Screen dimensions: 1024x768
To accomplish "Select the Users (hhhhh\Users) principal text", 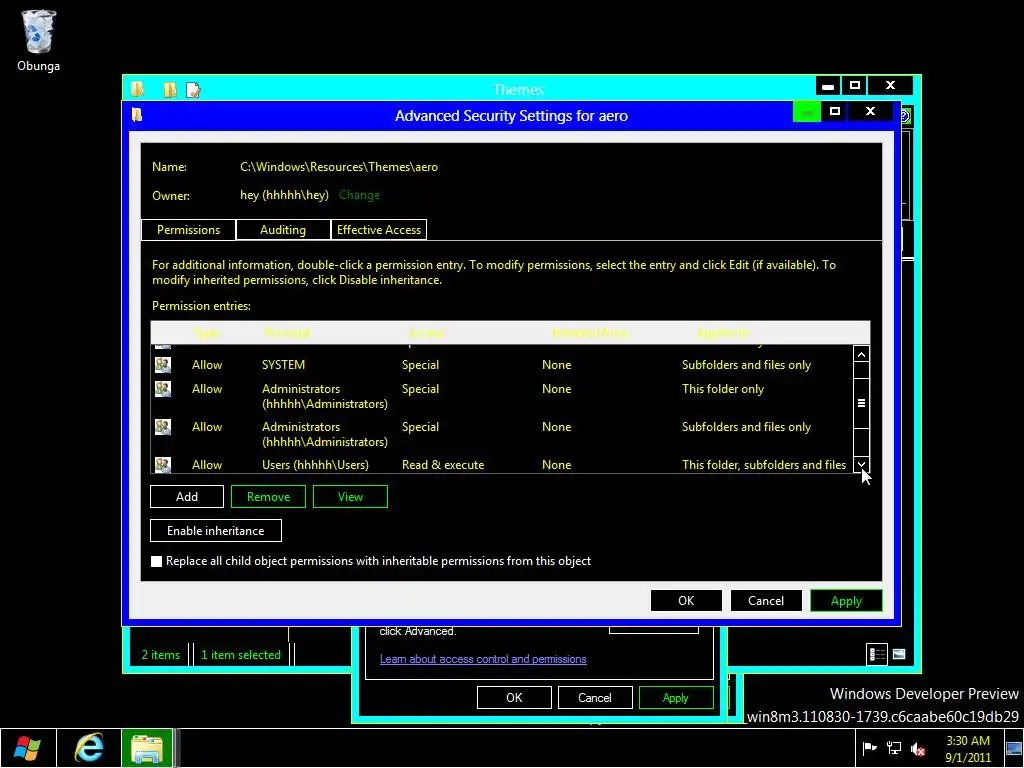I will (x=315, y=464).
